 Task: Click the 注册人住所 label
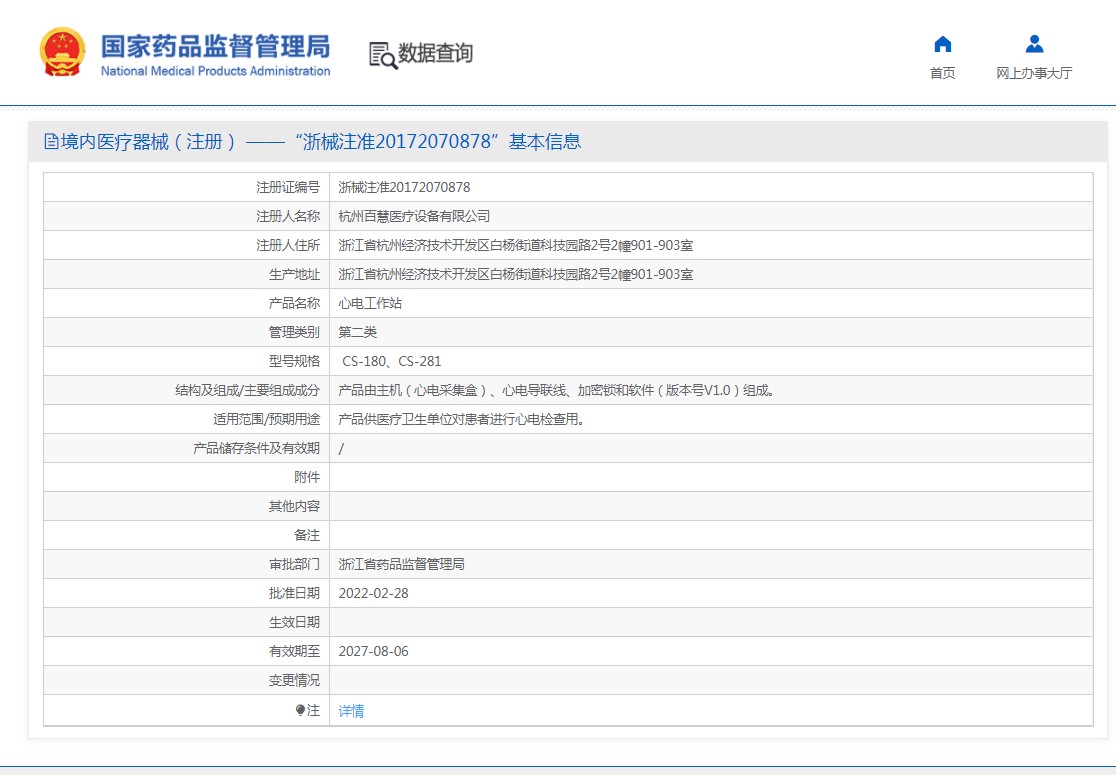click(288, 246)
